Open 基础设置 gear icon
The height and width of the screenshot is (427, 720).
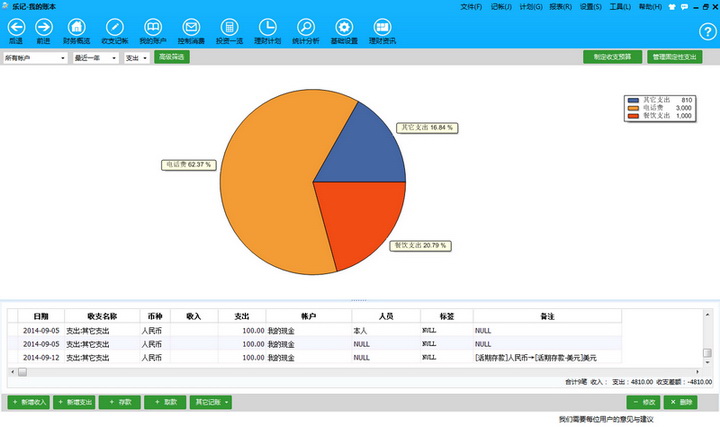coord(344,28)
